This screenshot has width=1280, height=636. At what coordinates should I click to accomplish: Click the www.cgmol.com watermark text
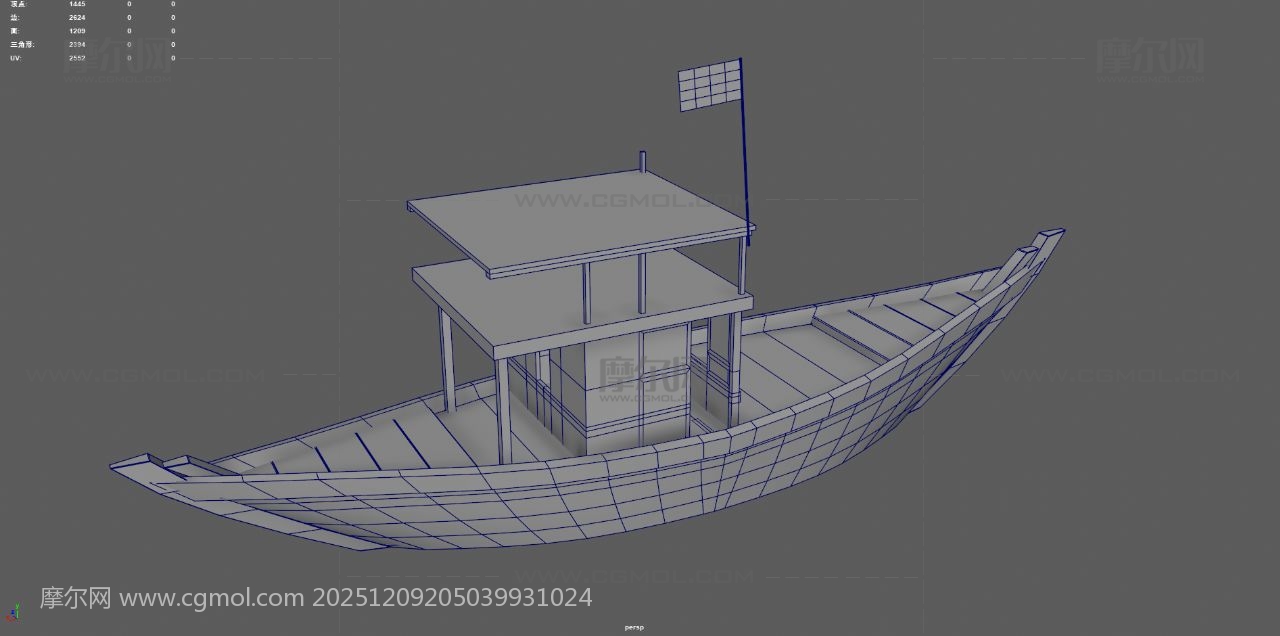click(x=211, y=598)
